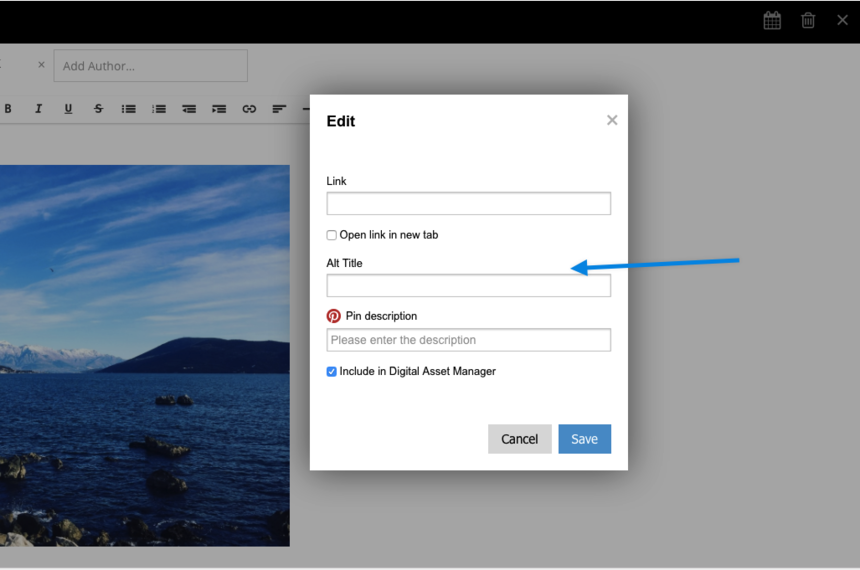860x570 pixels.
Task: Open the text alignment option
Action: (x=279, y=109)
